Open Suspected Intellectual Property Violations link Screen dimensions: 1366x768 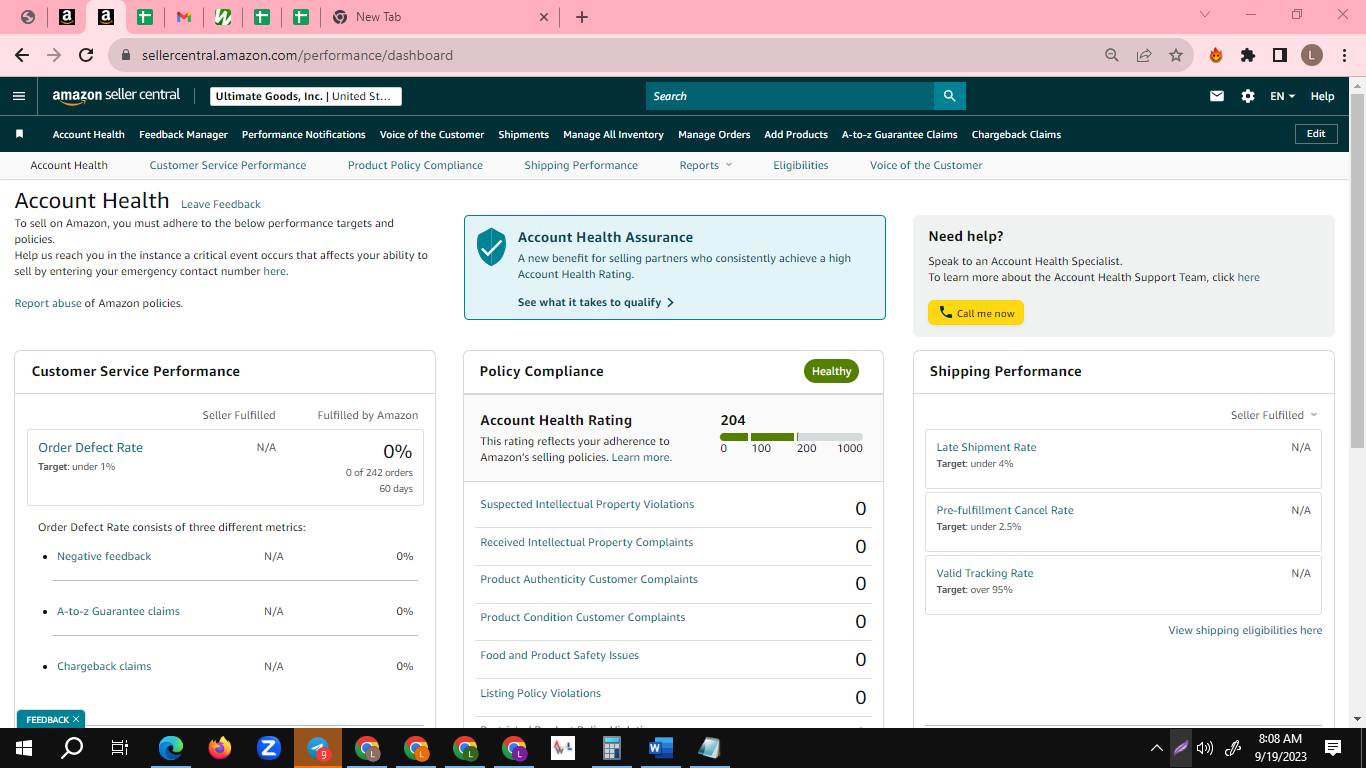coord(587,504)
